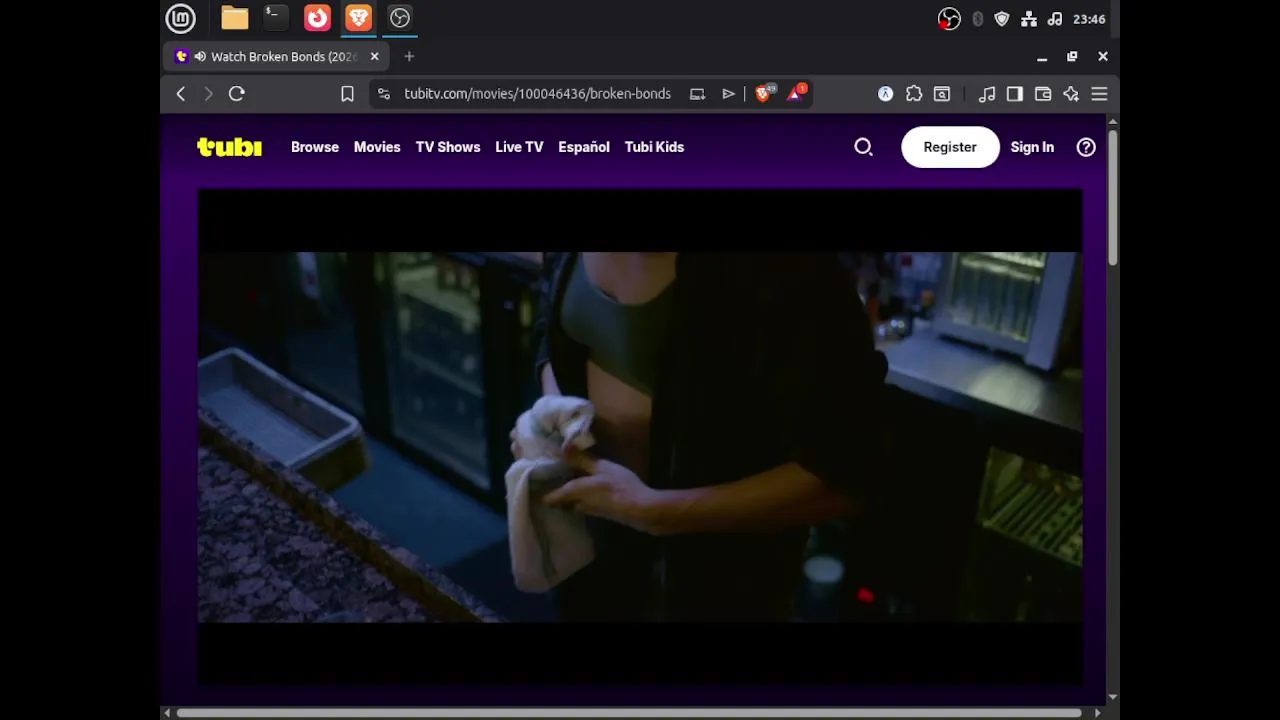Click the Sign In link
This screenshot has height=720, width=1280.
click(1032, 147)
